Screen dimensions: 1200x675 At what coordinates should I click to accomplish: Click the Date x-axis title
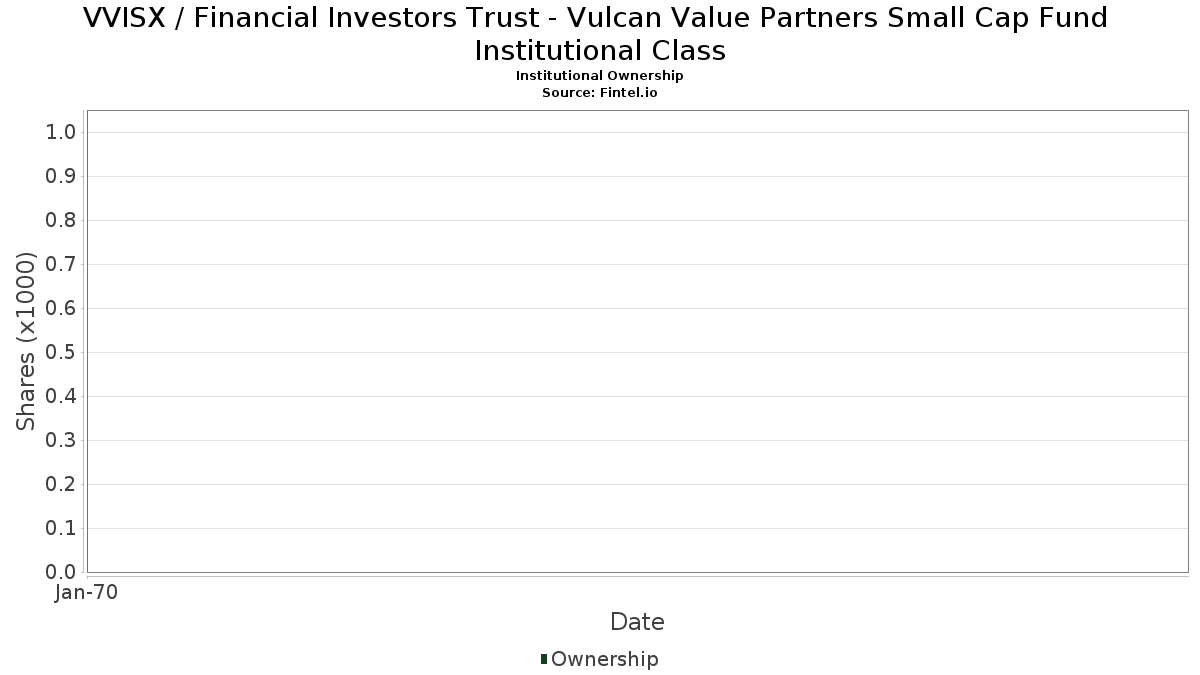point(637,622)
